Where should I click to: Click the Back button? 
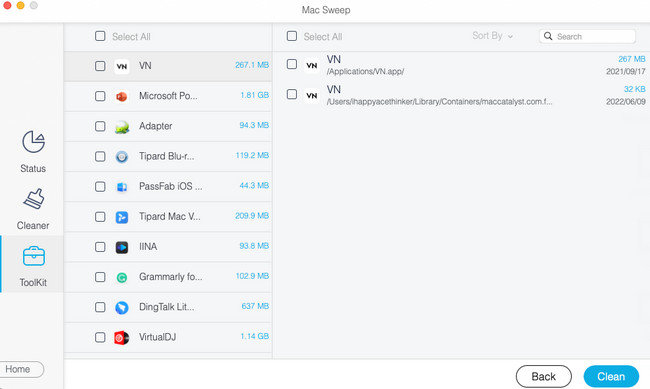(x=543, y=376)
